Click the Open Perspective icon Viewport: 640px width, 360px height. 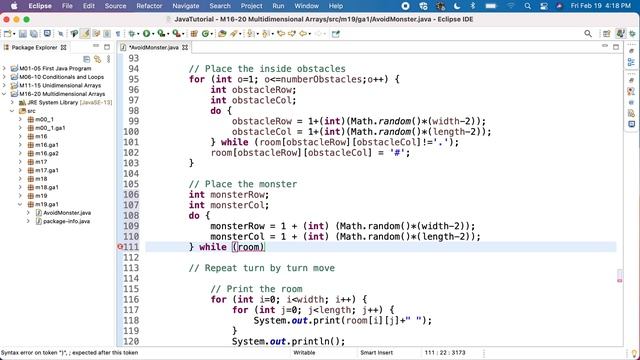[x=607, y=34]
